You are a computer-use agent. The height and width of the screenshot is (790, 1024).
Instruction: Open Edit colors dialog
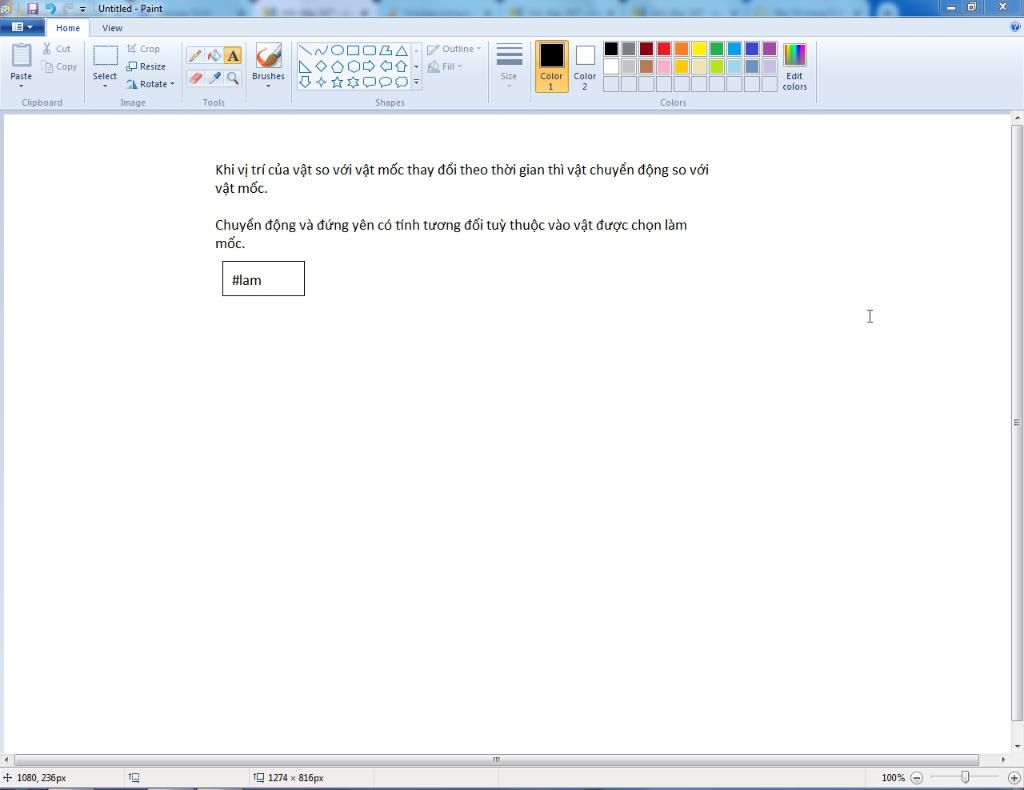click(795, 66)
